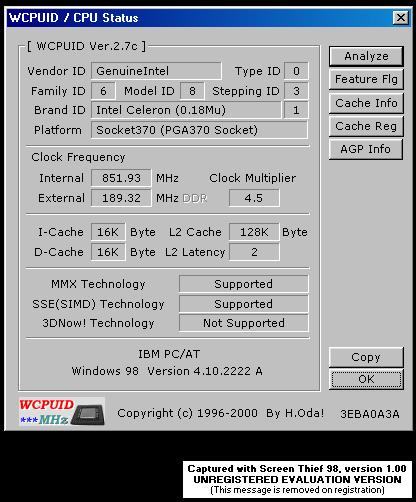Click the Model ID value 8

(x=192, y=91)
